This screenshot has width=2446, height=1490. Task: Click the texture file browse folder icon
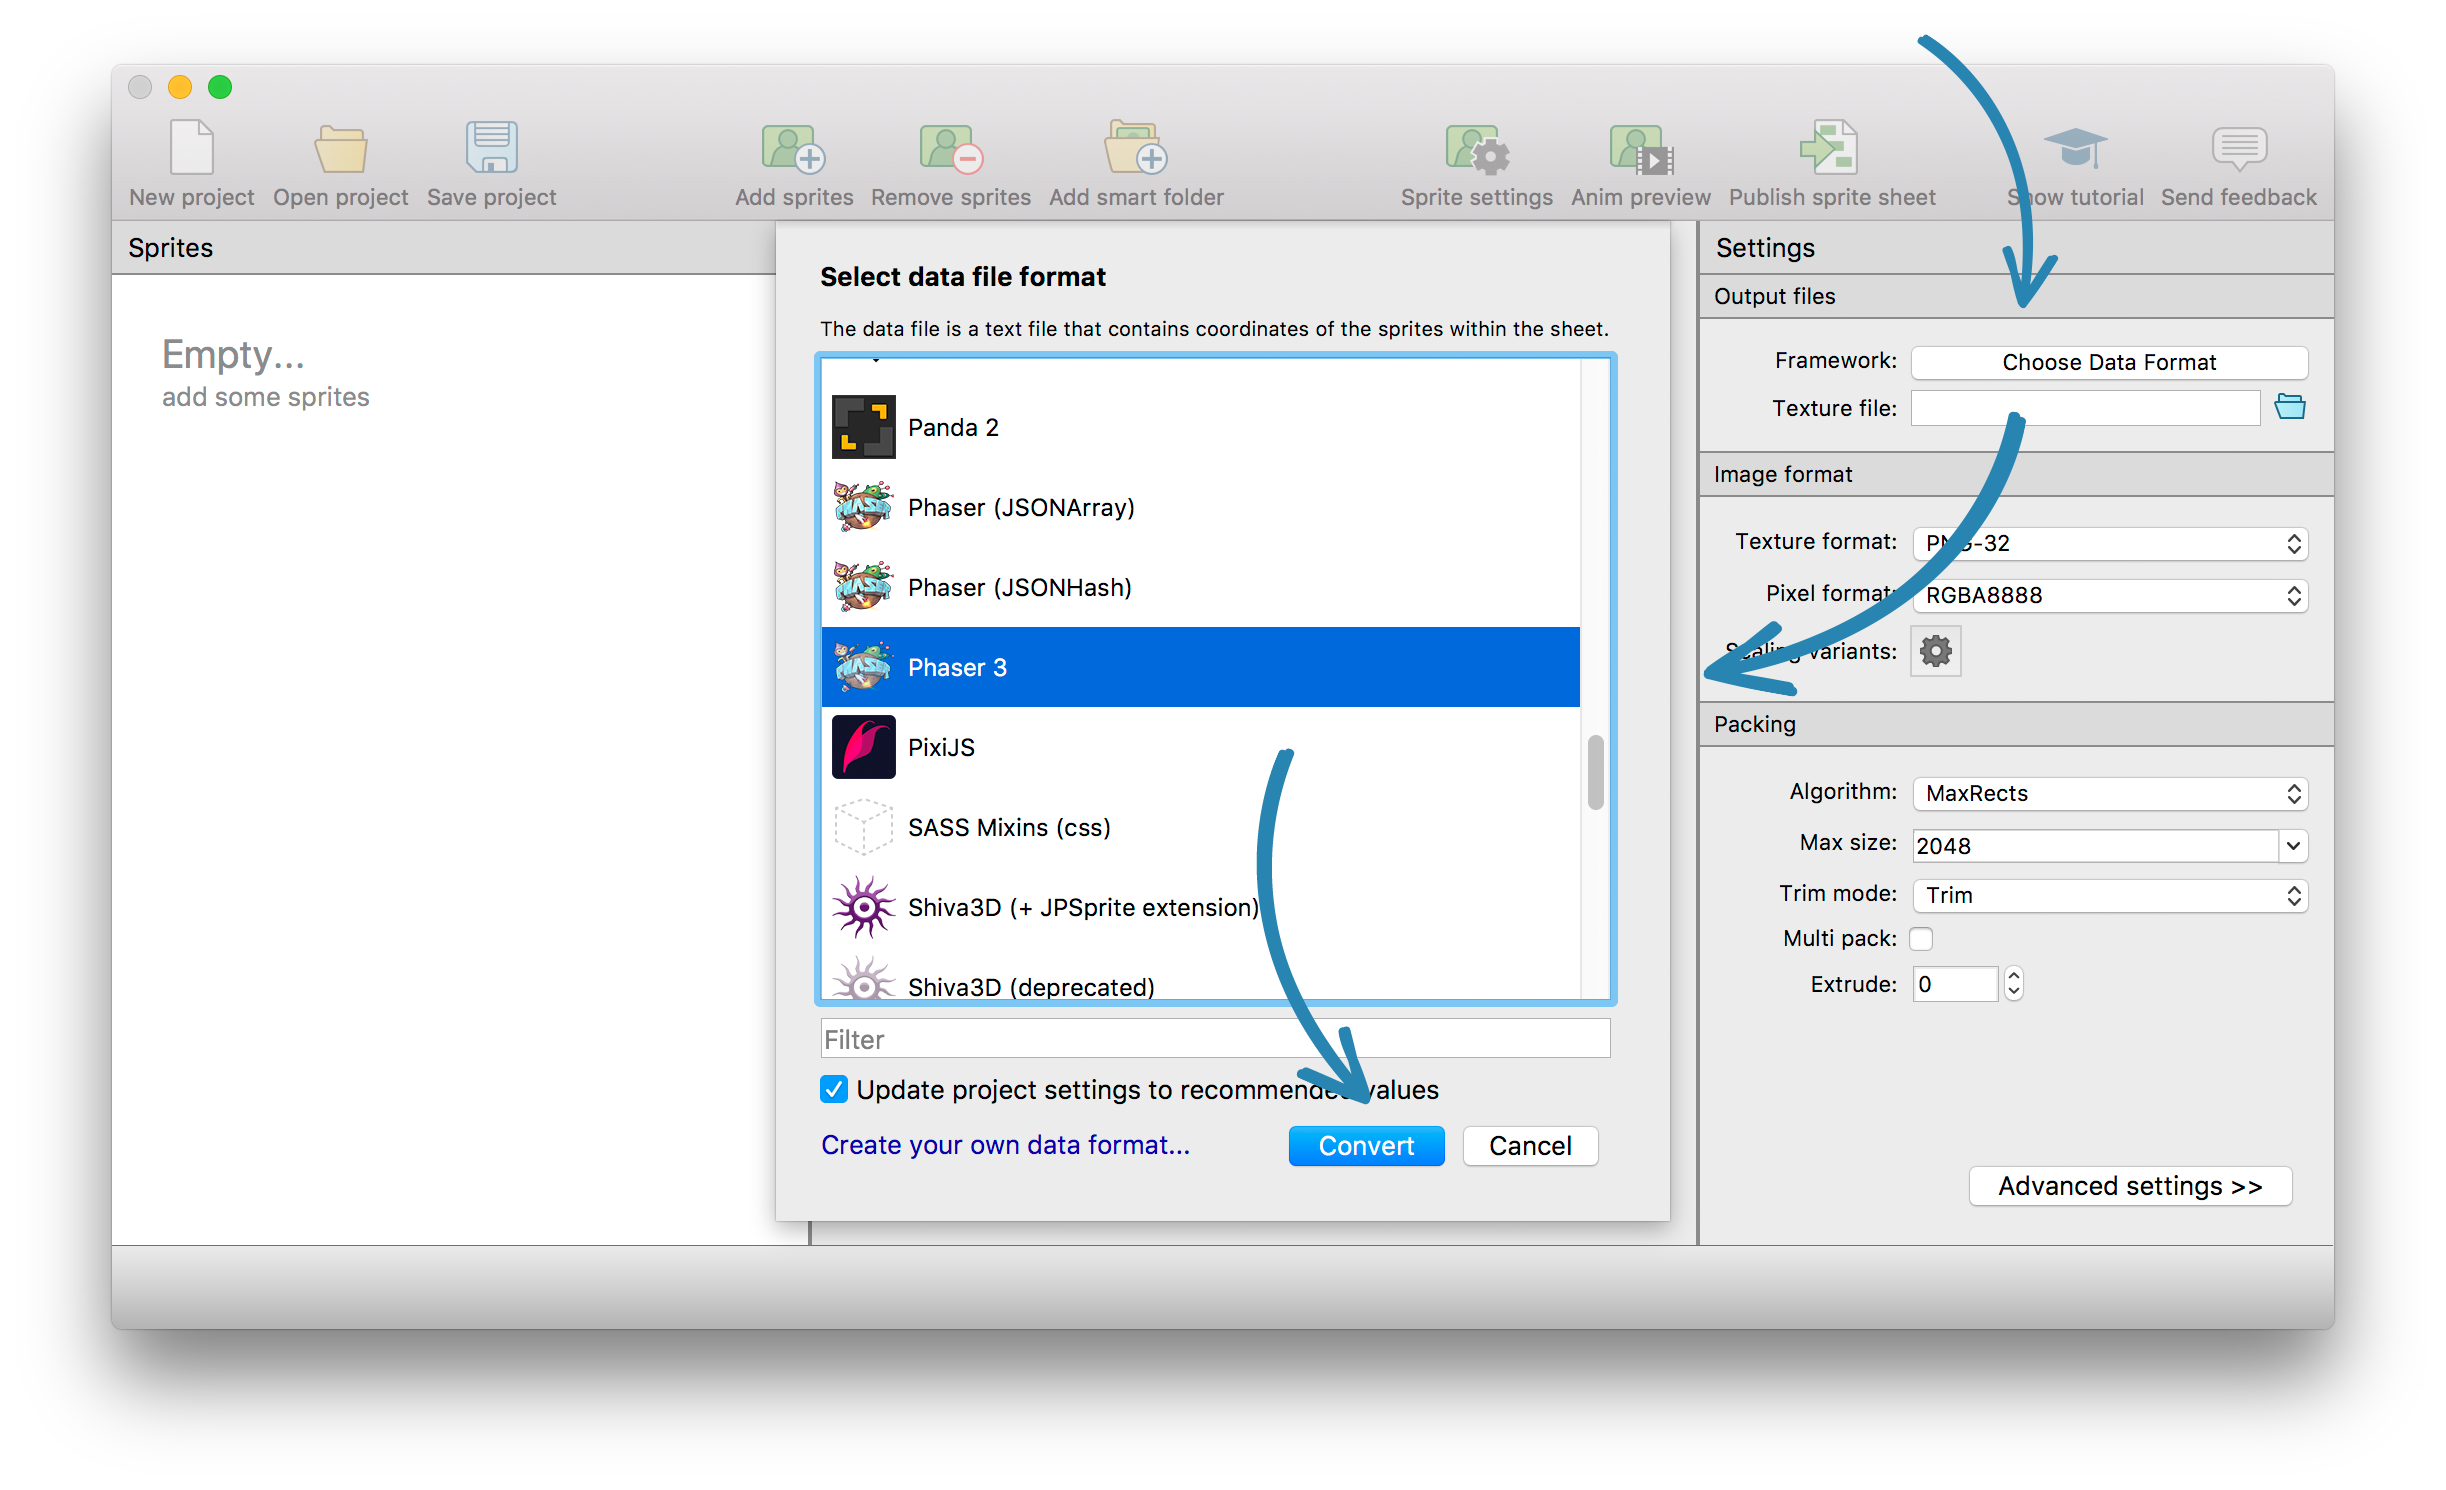(2290, 407)
